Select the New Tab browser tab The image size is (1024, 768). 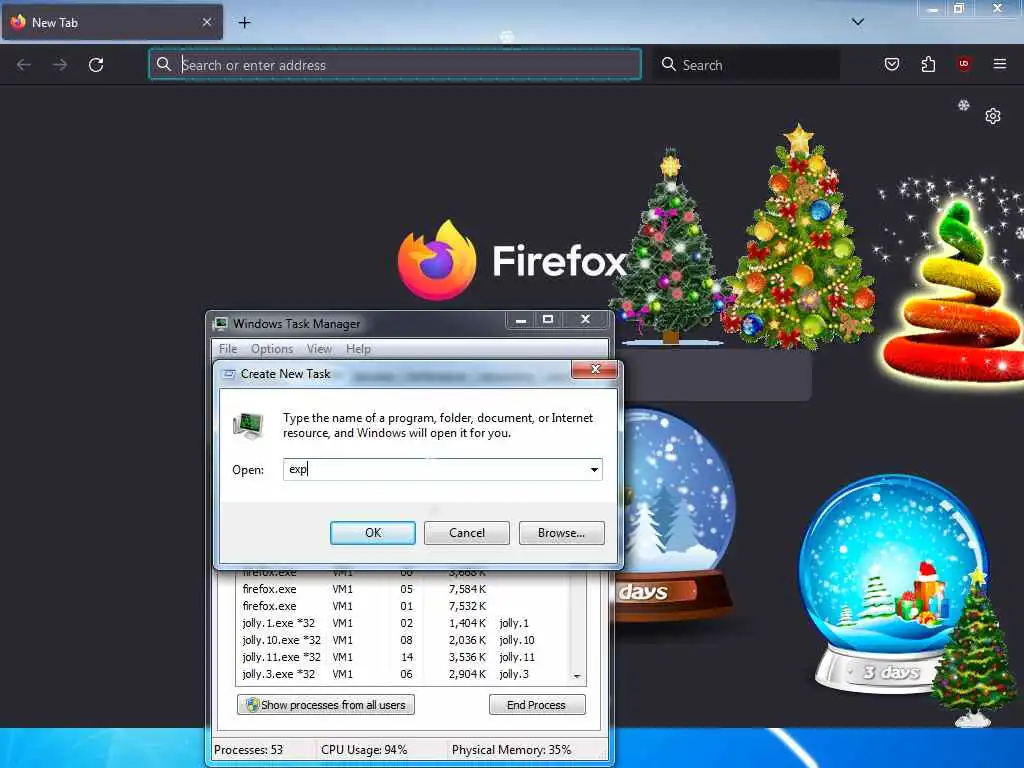112,23
